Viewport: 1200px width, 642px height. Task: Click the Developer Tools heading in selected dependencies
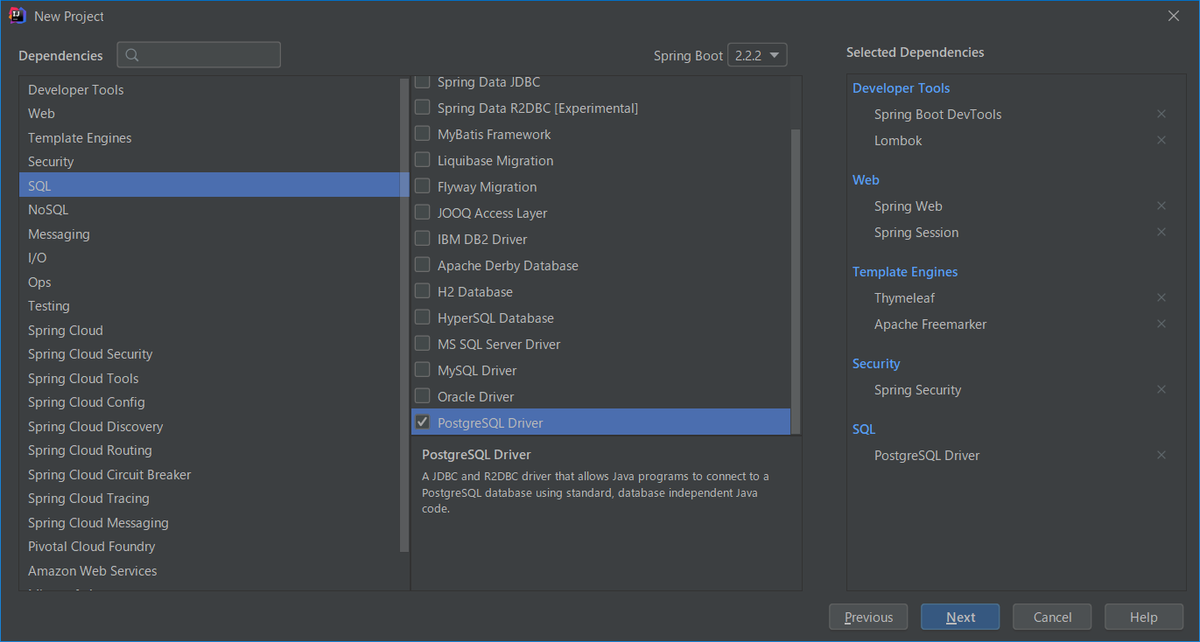click(901, 88)
